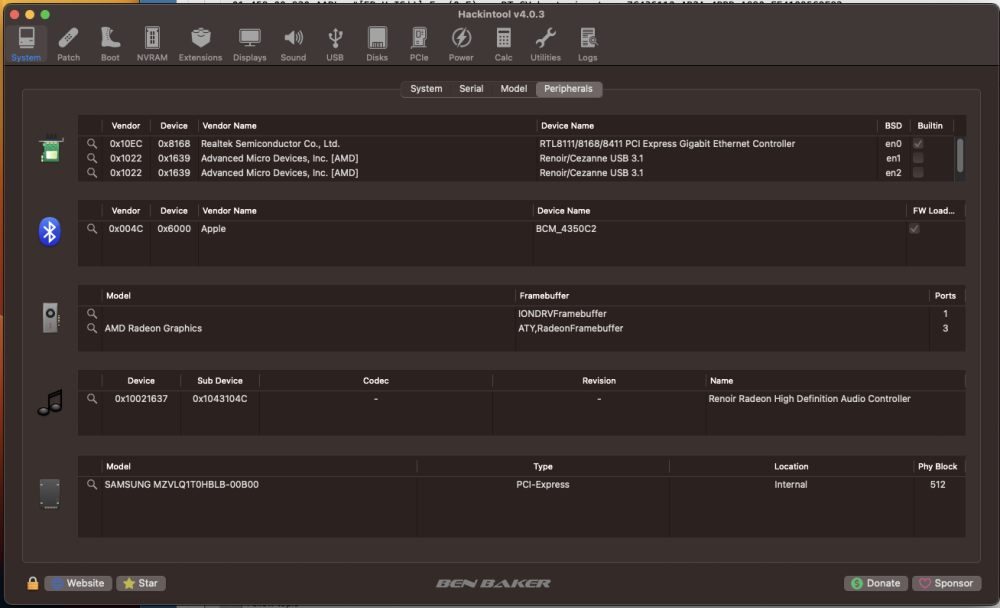
Task: Click magnifier icon beside BCM_4350C2 Bluetooth row
Action: (92, 228)
